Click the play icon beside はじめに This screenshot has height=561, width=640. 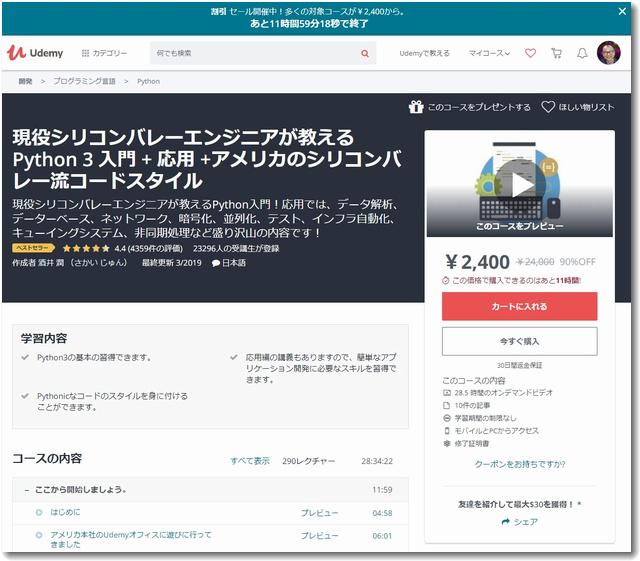pyautogui.click(x=39, y=512)
